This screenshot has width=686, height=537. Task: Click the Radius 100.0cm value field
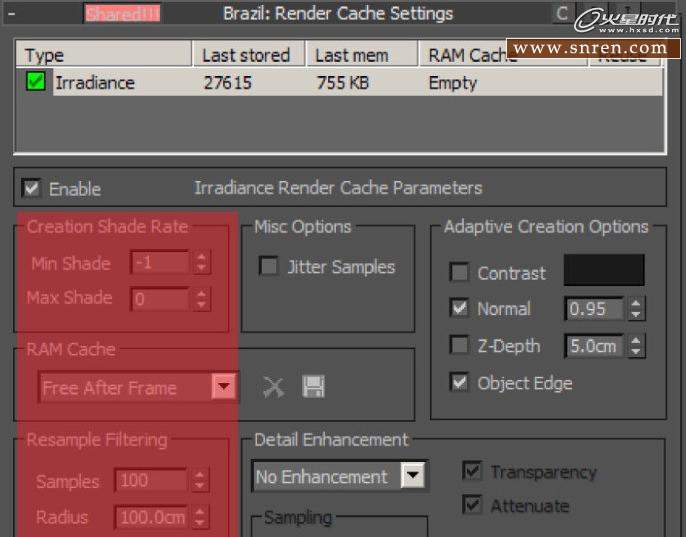click(x=150, y=517)
